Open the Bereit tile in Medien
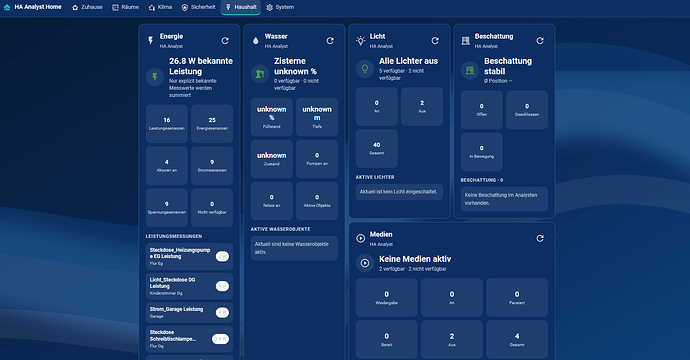The image size is (690, 360). pyautogui.click(x=386, y=339)
